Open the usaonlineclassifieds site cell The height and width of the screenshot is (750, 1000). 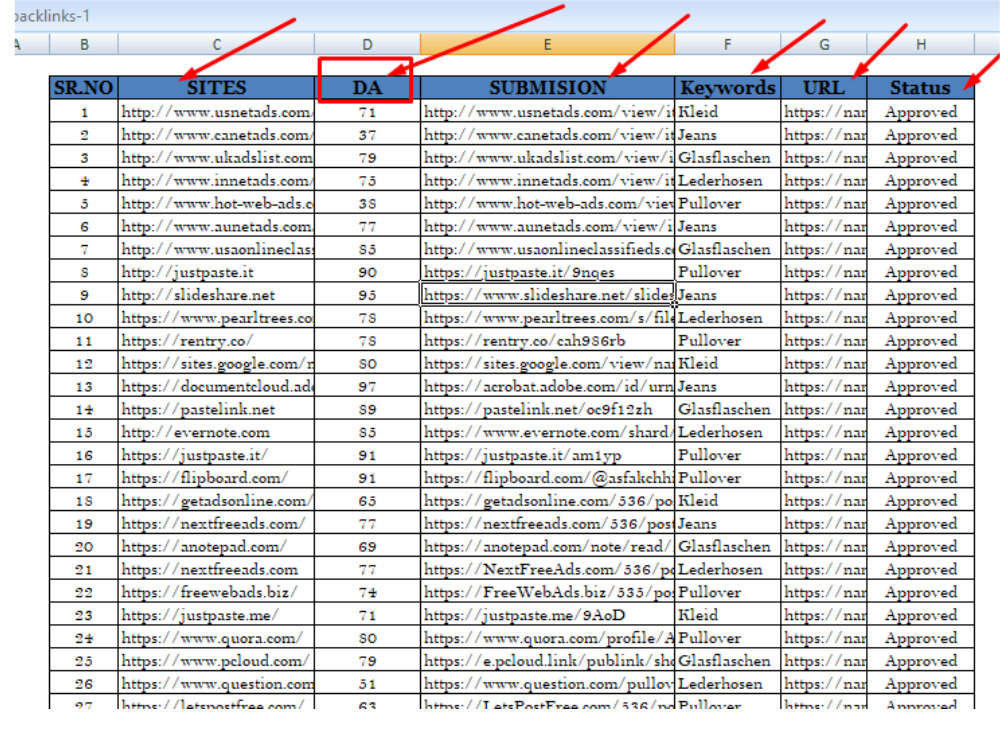pyautogui.click(x=216, y=249)
